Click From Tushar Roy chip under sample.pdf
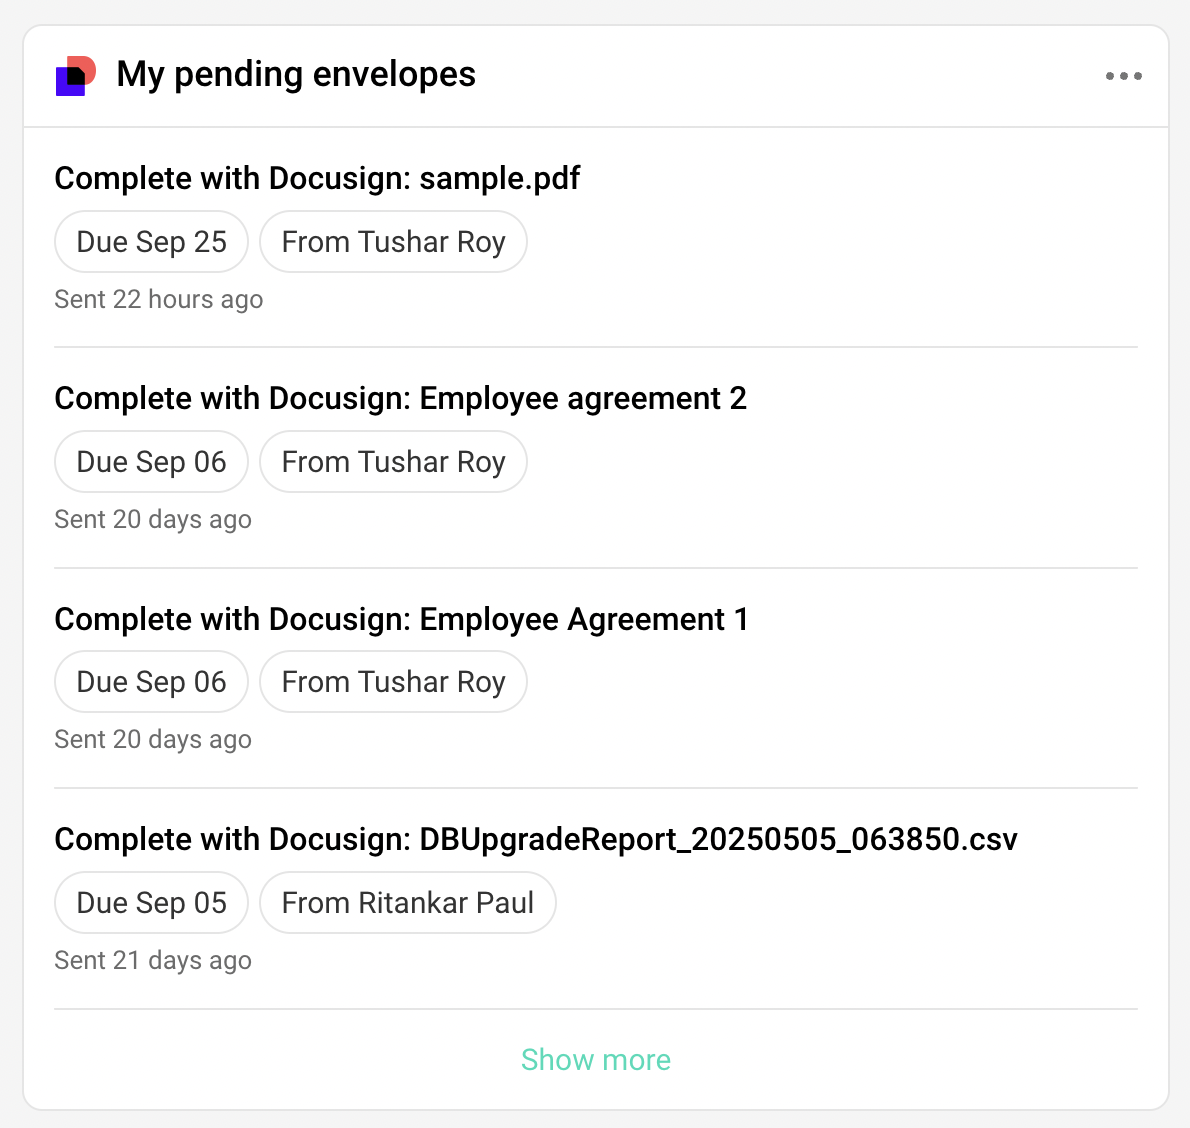The image size is (1190, 1128). click(x=393, y=242)
